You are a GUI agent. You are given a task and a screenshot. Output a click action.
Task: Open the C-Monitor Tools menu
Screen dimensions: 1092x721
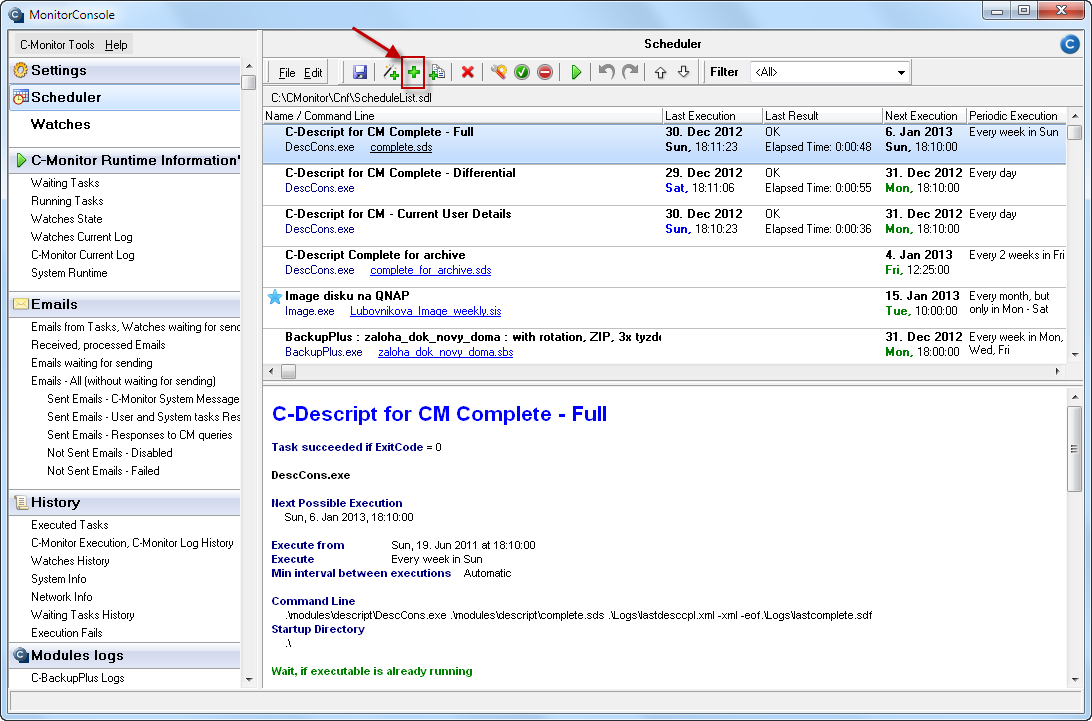(x=57, y=45)
